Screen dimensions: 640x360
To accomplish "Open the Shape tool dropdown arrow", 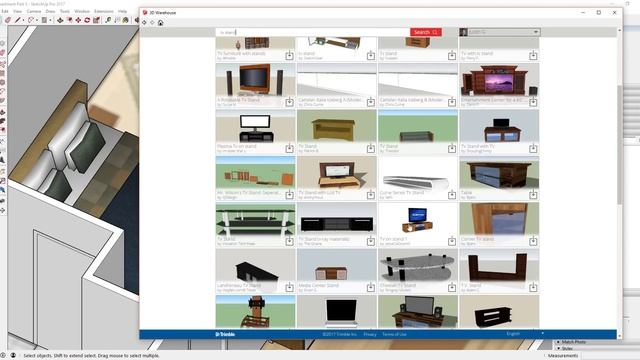I will pyautogui.click(x=50, y=20).
